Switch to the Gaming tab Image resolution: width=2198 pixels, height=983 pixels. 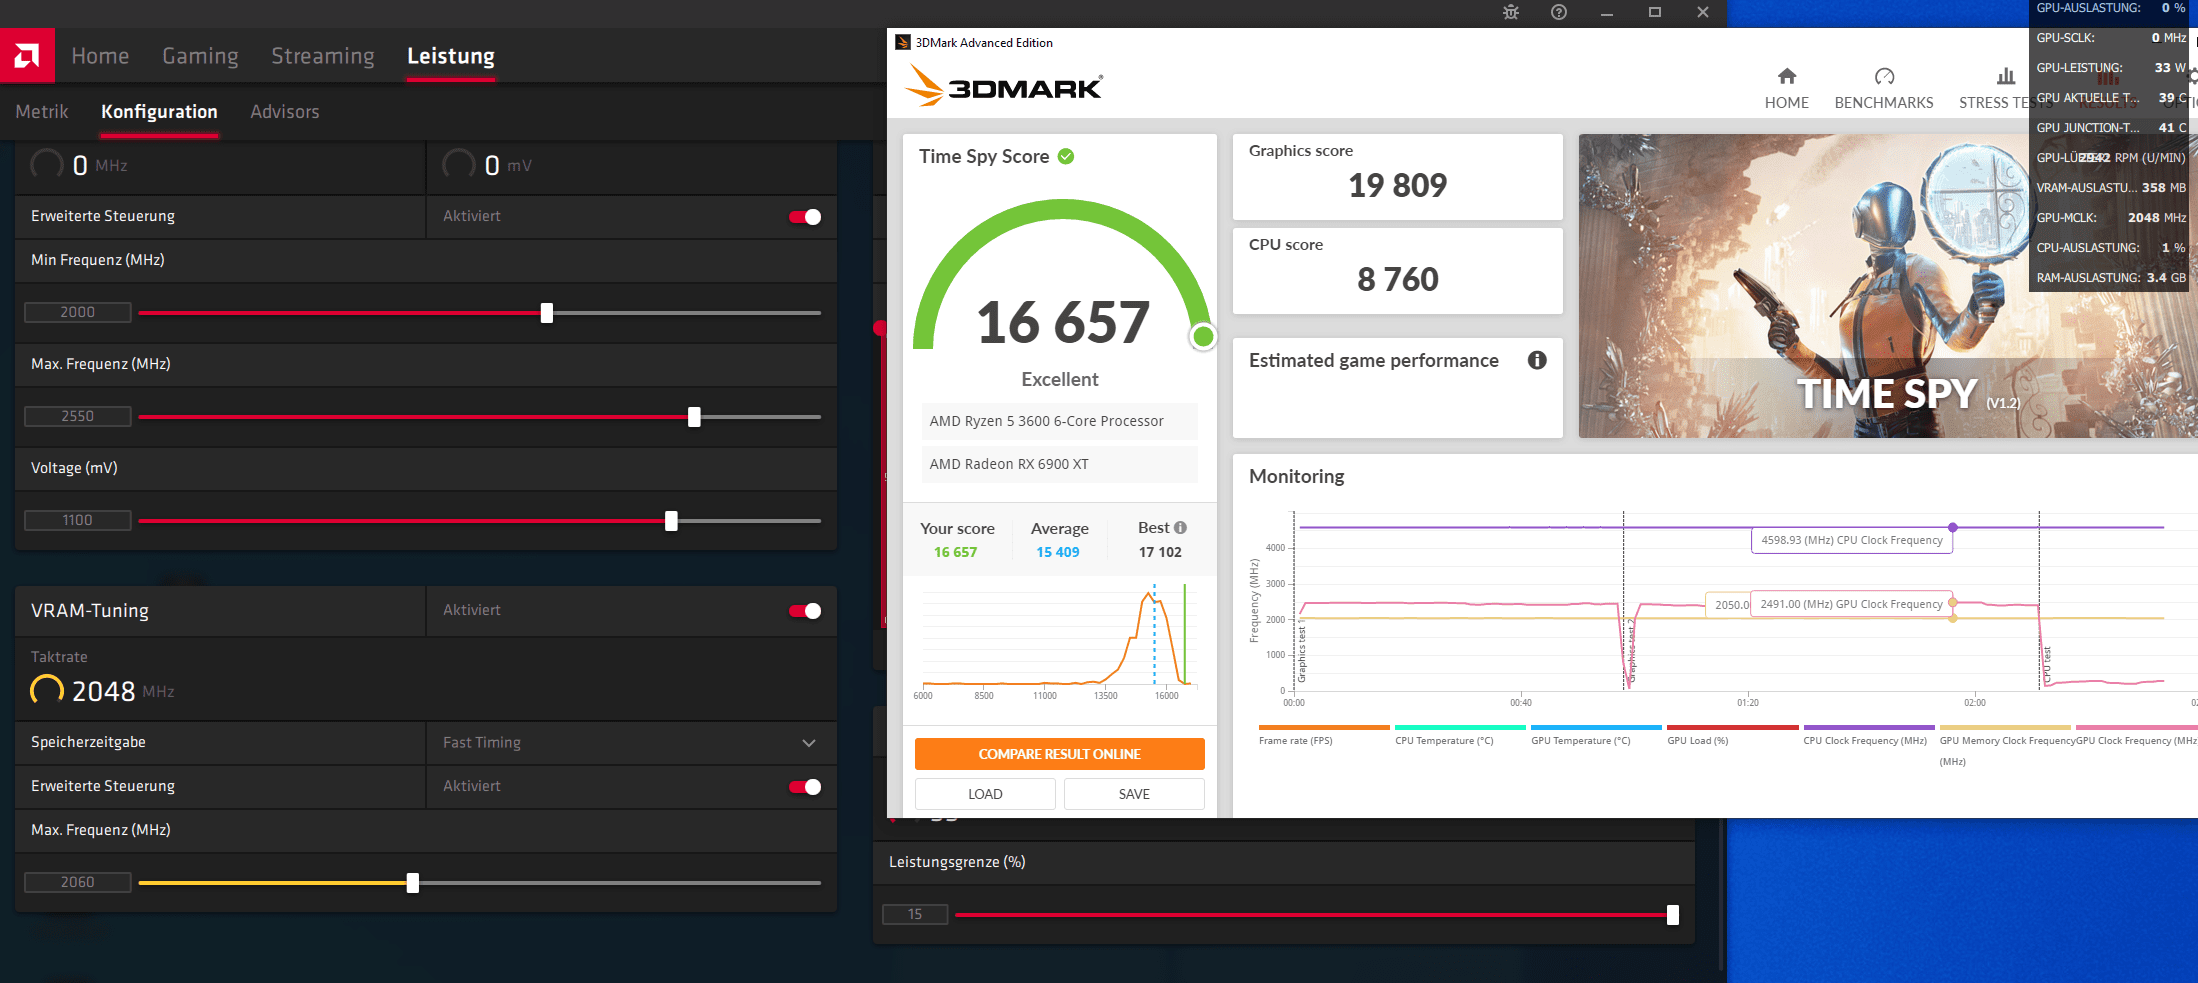tap(200, 56)
